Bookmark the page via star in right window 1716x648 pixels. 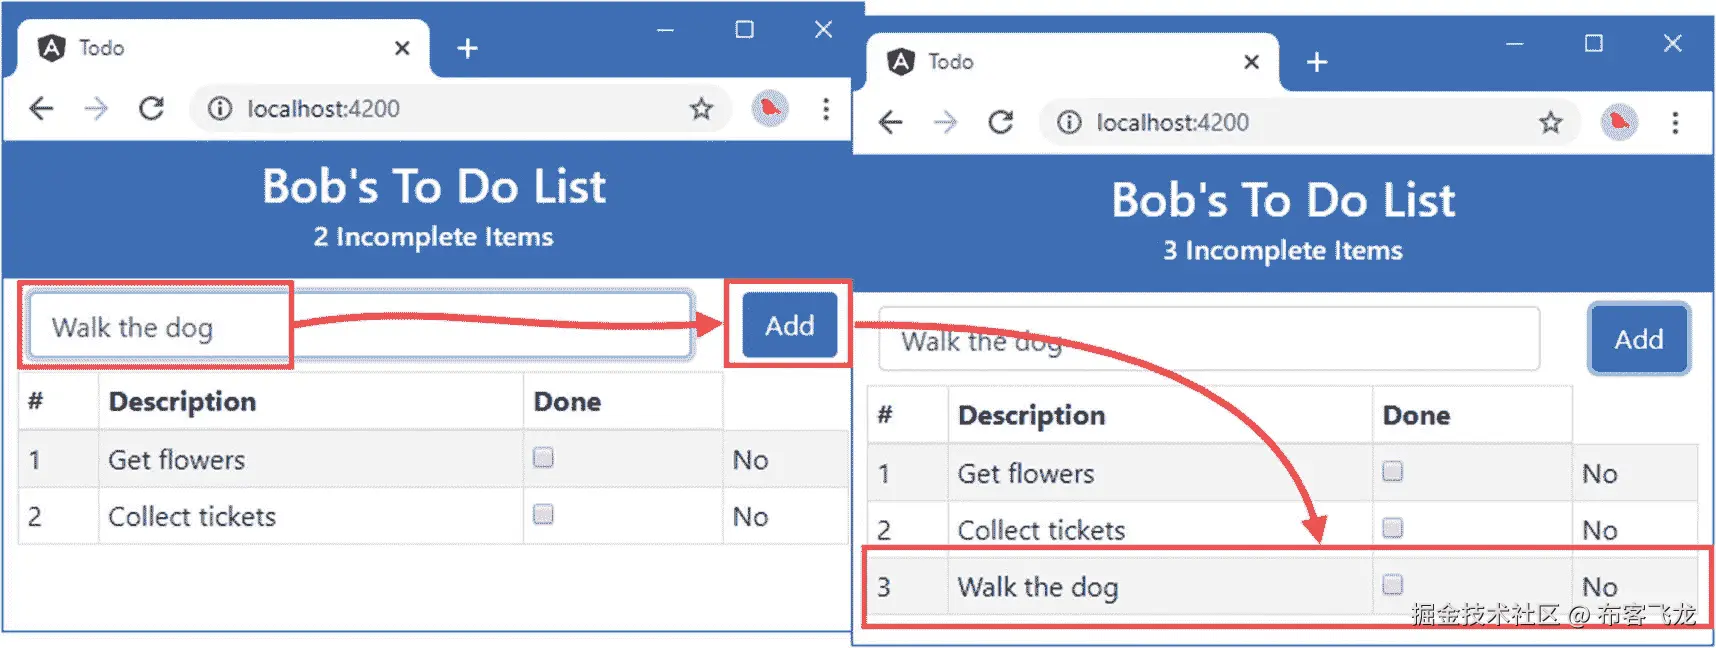[1550, 122]
